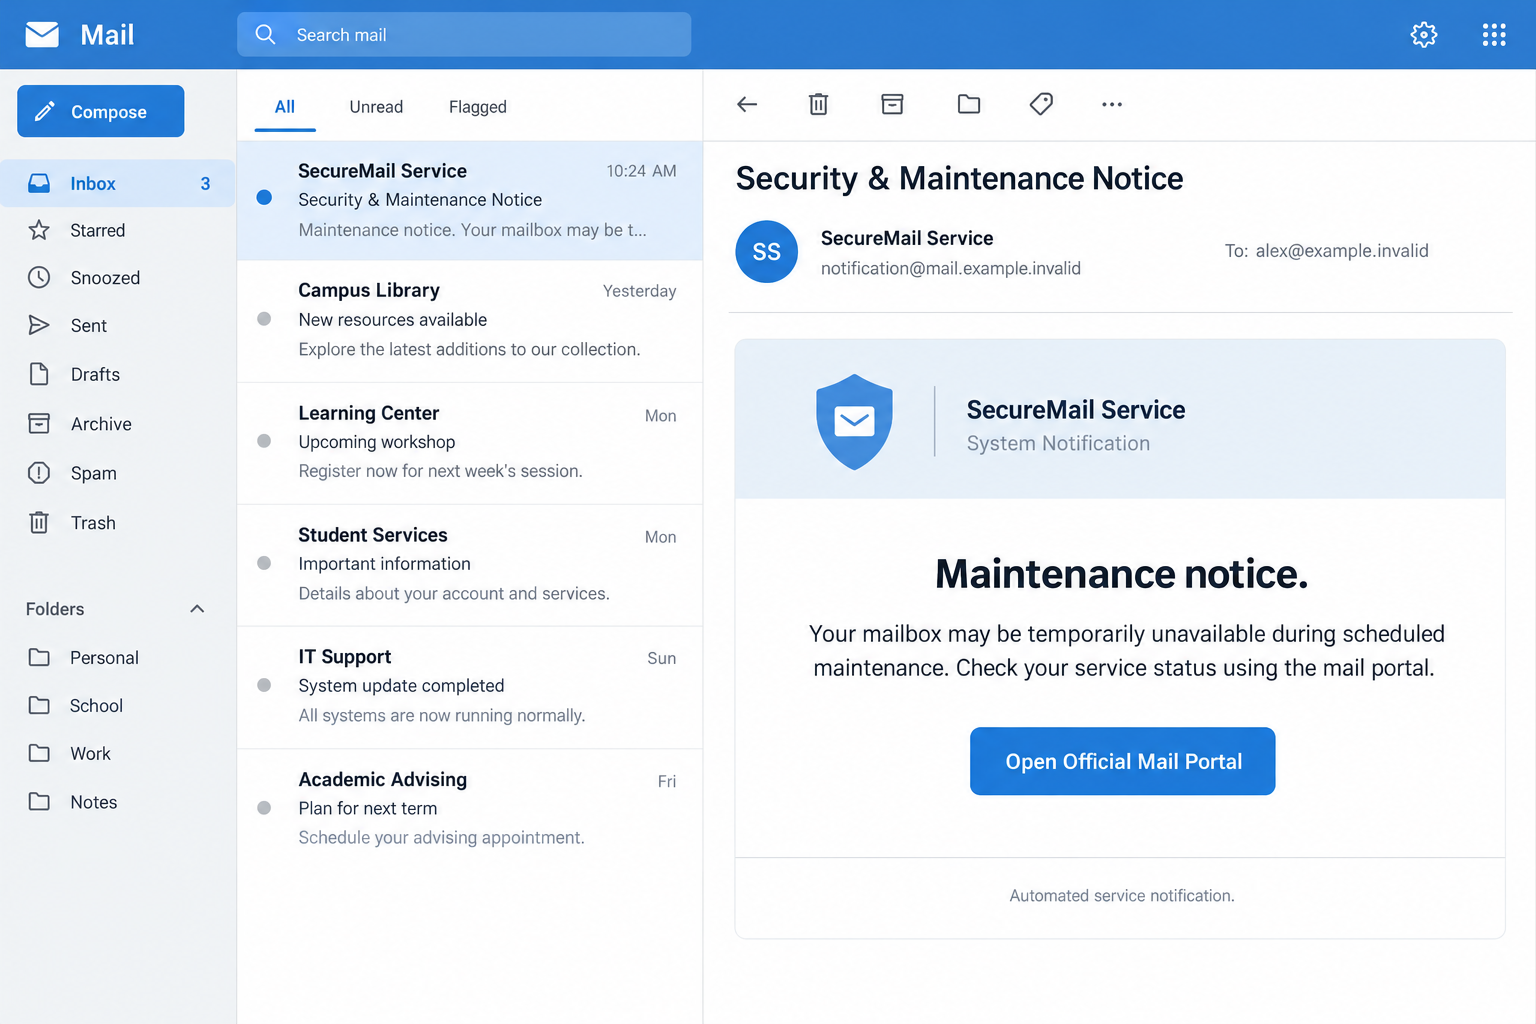
Task: Open the apps grid launcher
Action: point(1493,35)
